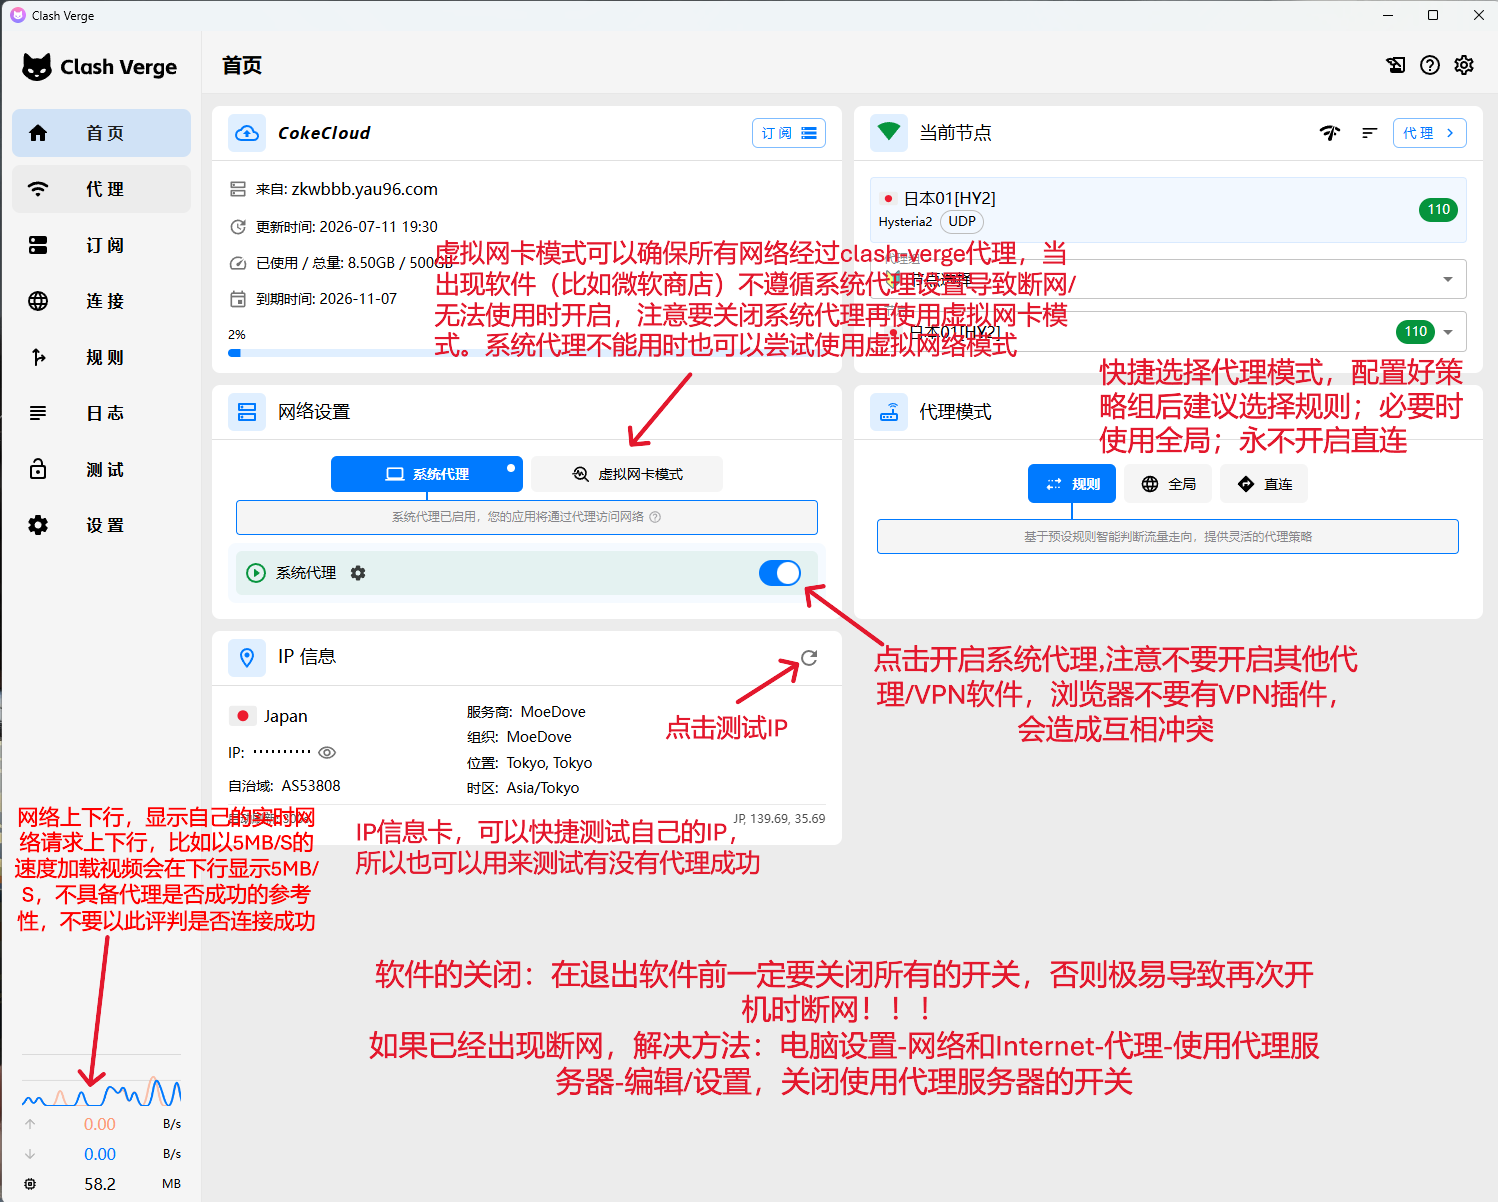
Task: Select 直连 proxy mode
Action: [1264, 484]
